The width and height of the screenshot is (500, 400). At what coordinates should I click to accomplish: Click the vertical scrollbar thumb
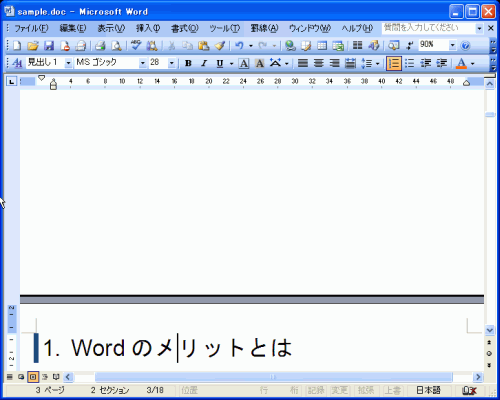[490, 115]
